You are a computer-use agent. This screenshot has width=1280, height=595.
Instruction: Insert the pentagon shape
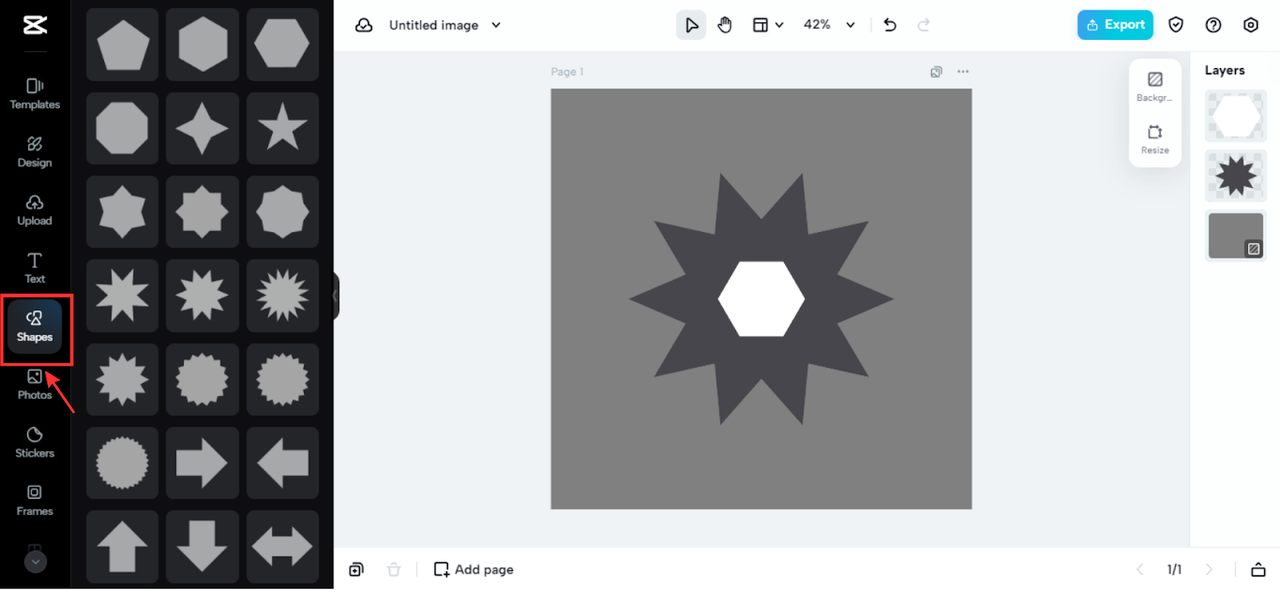coord(122,44)
